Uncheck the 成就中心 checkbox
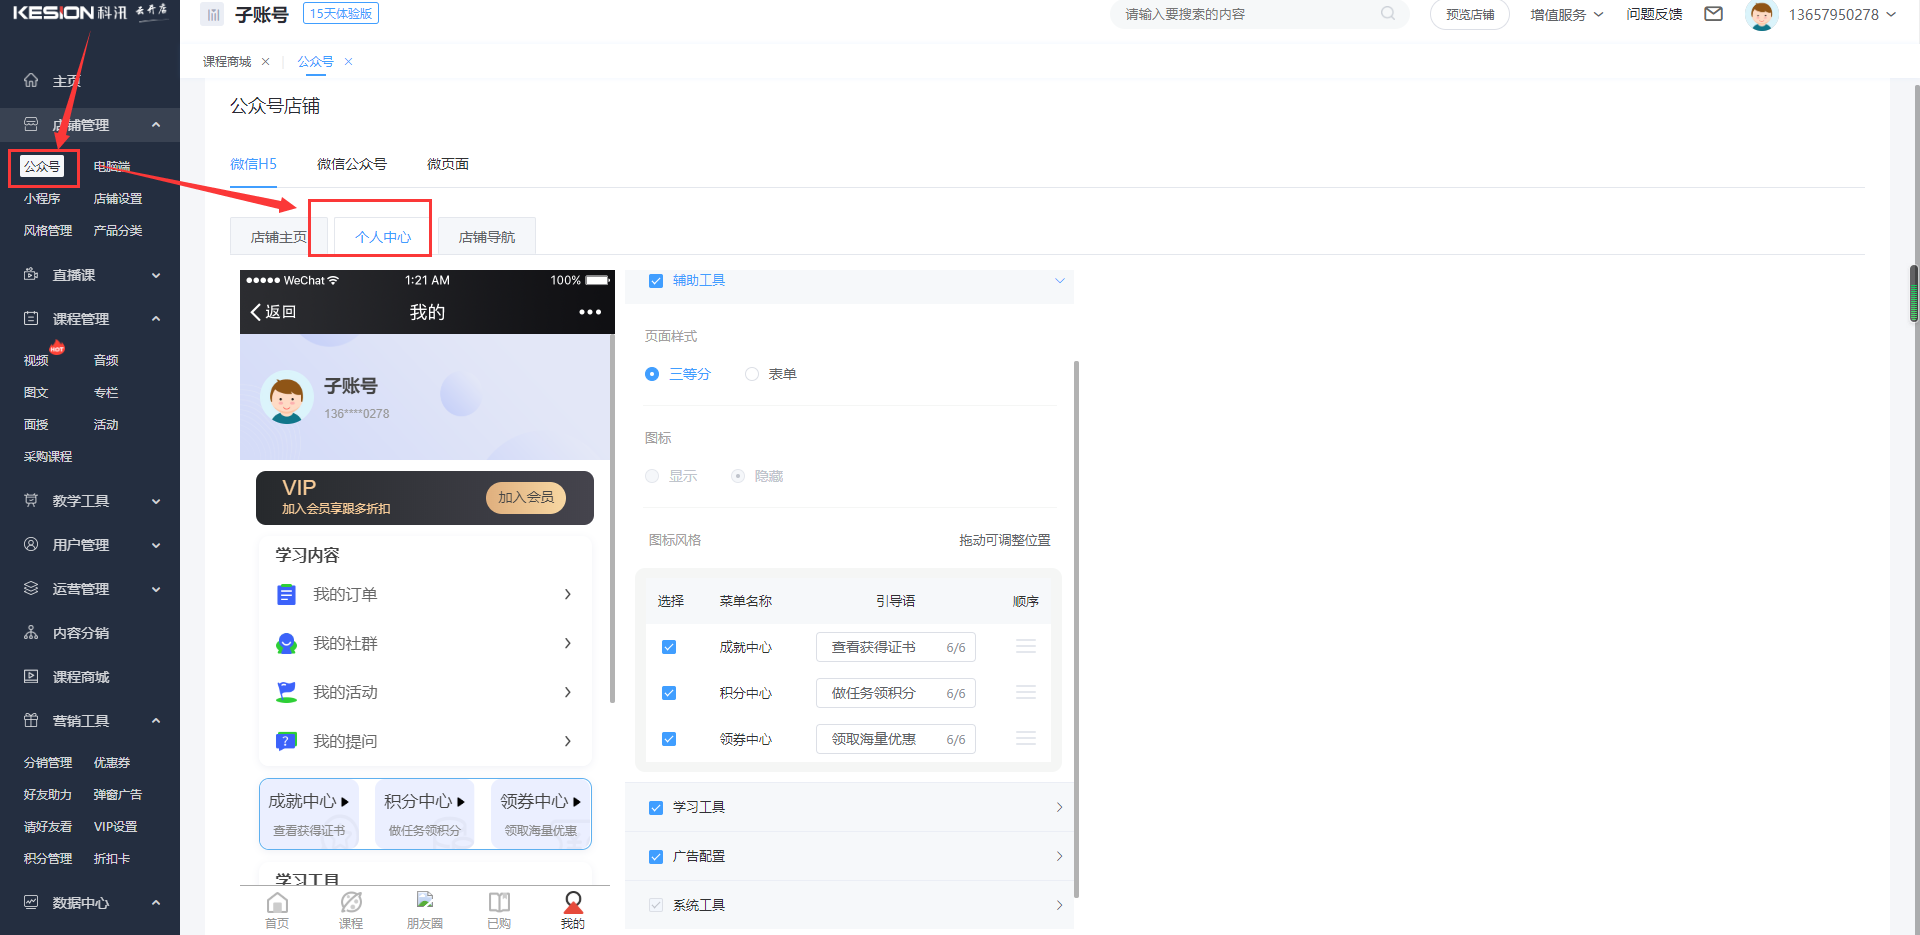This screenshot has width=1920, height=935. 669,647
